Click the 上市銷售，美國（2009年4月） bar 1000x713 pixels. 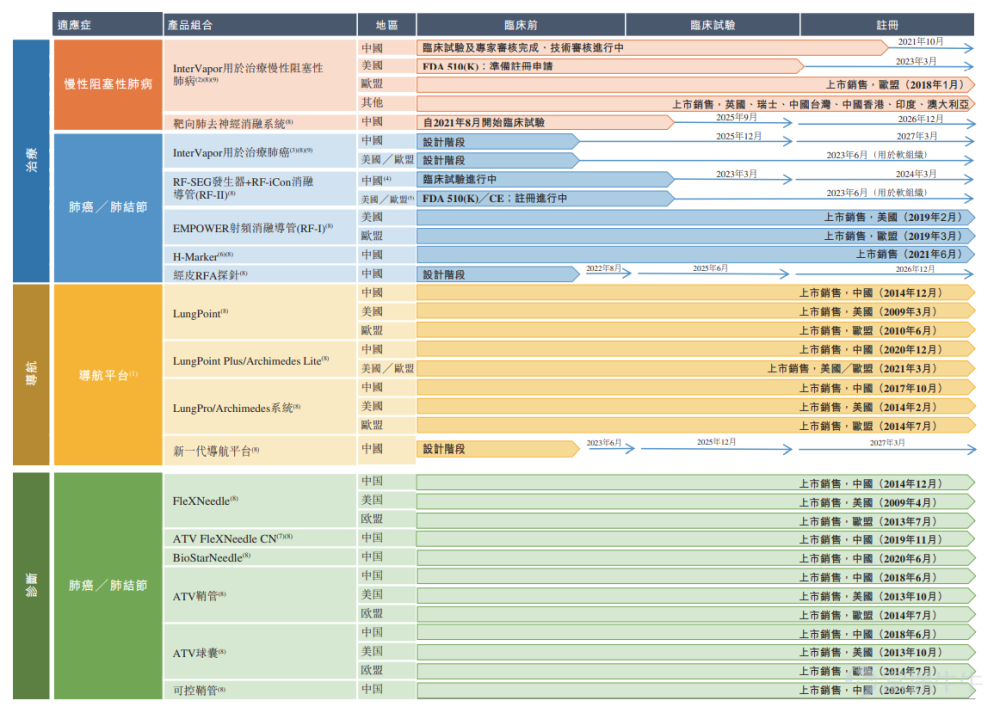(696, 503)
